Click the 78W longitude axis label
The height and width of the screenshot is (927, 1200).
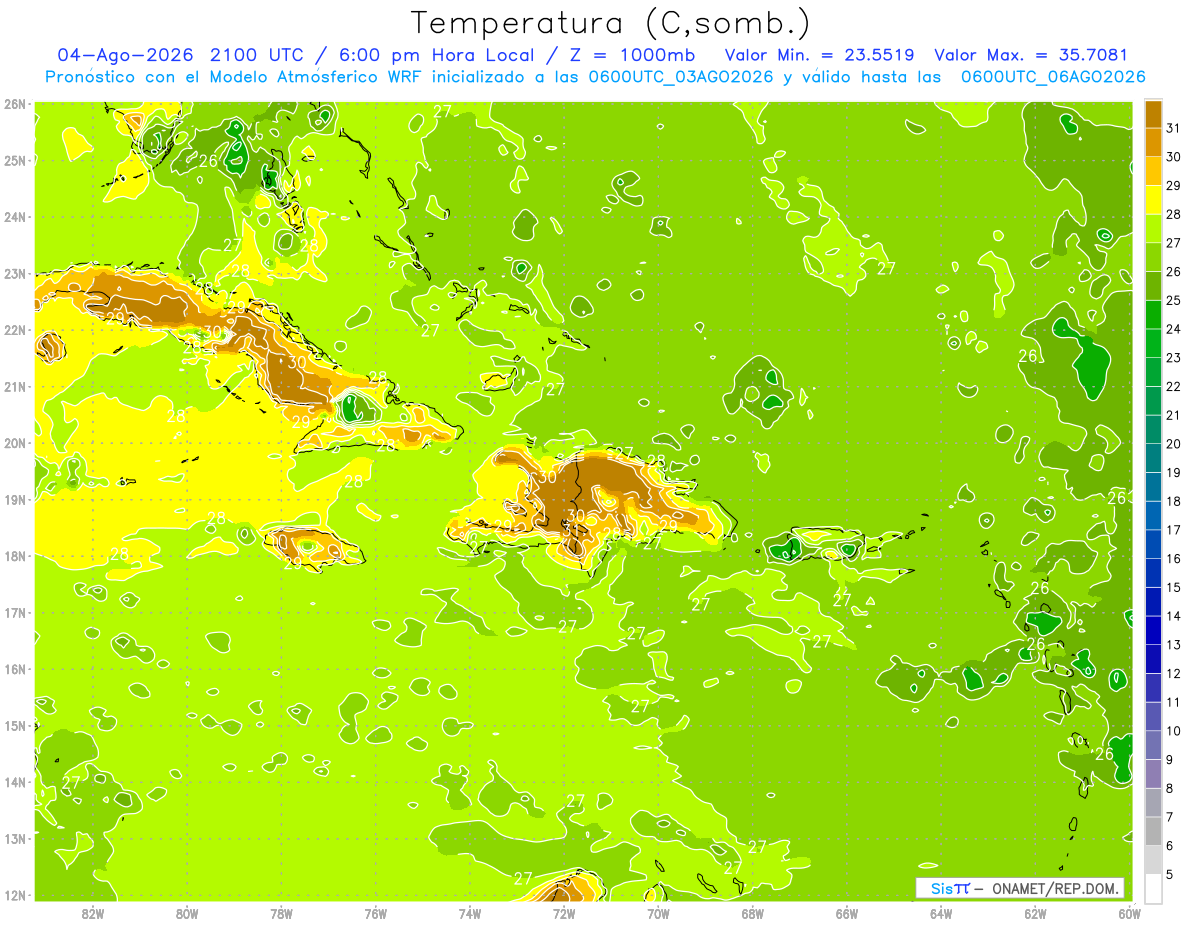click(281, 912)
